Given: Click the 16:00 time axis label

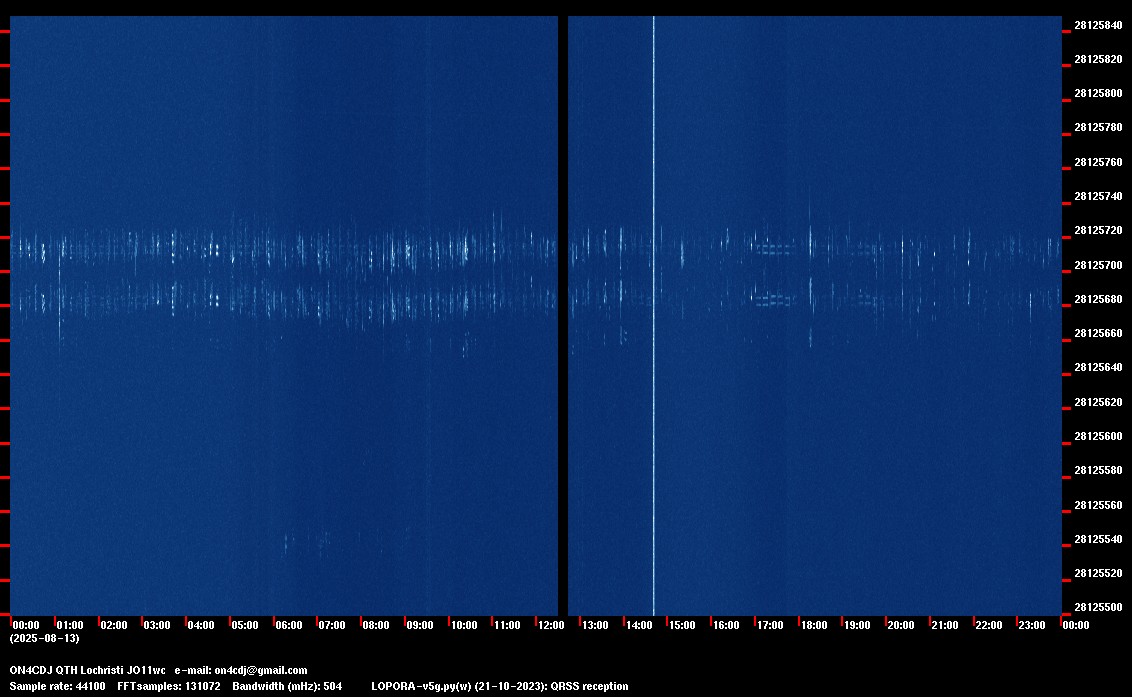Looking at the screenshot, I should point(726,625).
